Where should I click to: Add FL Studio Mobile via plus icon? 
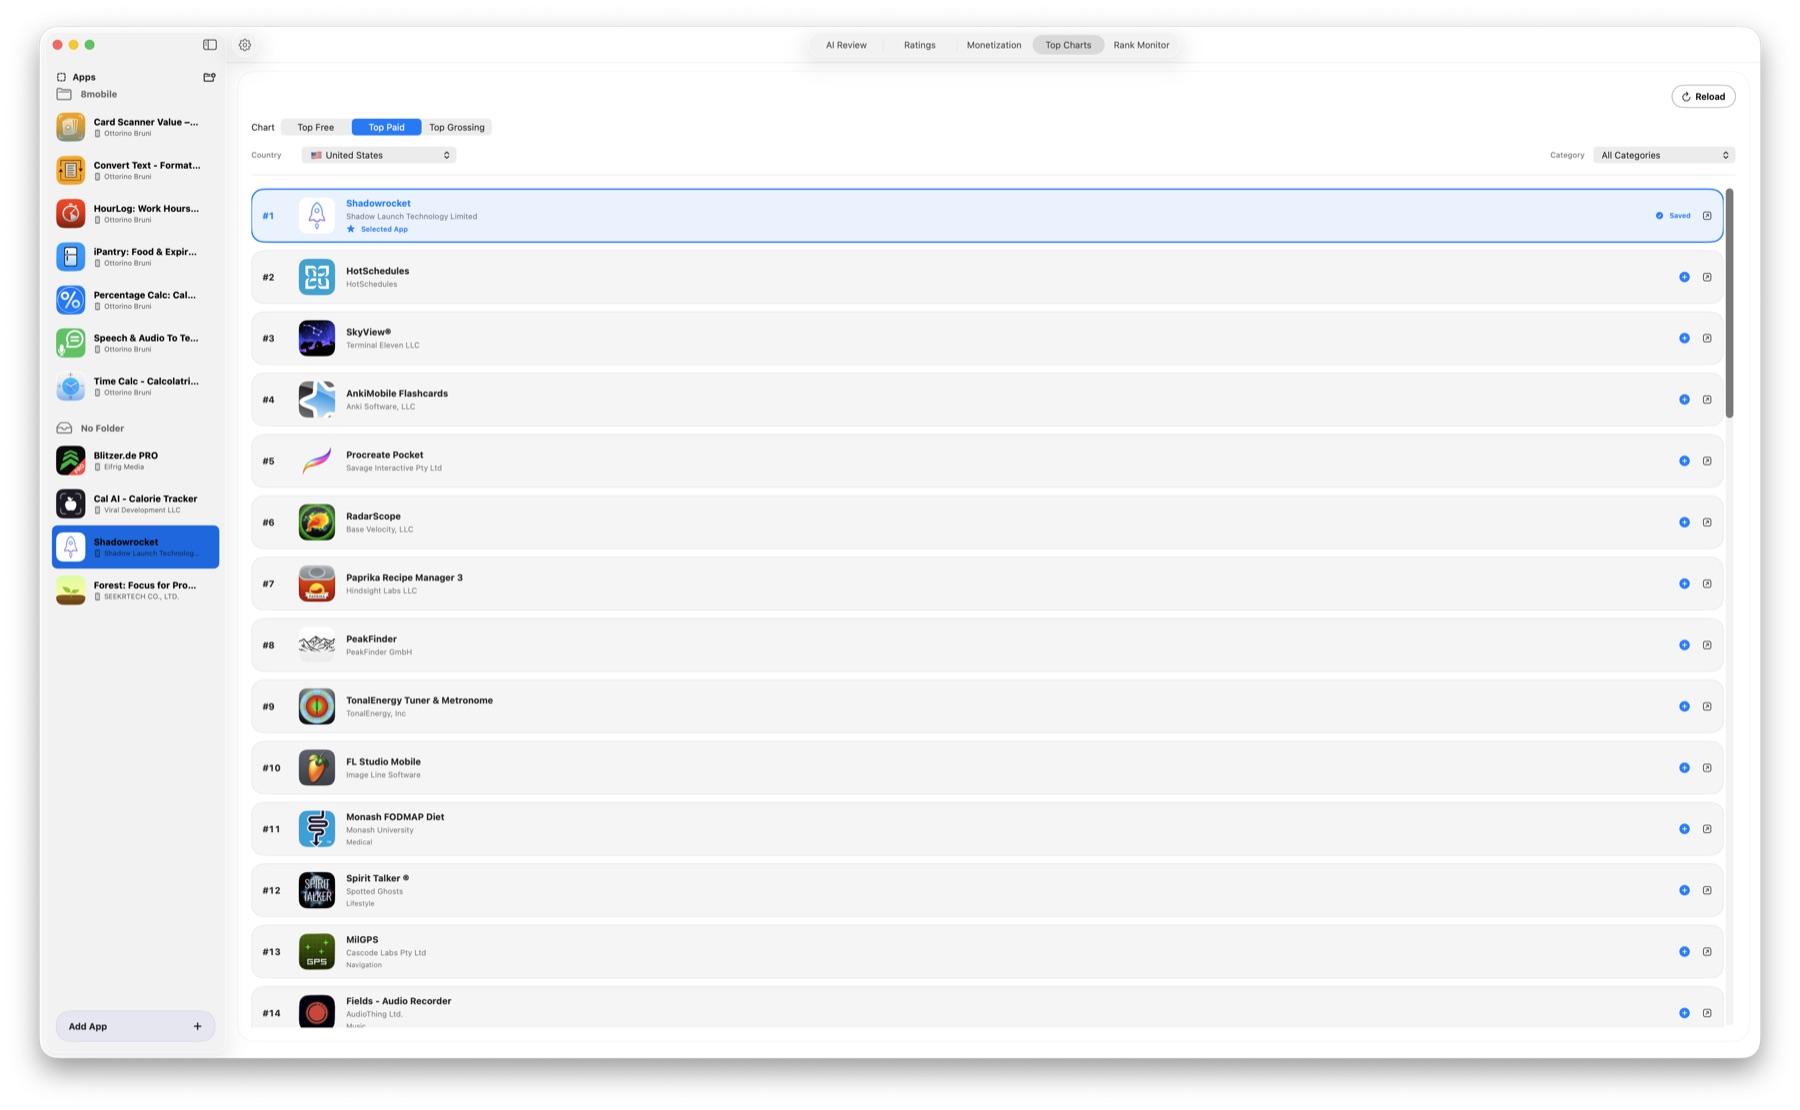click(x=1684, y=768)
